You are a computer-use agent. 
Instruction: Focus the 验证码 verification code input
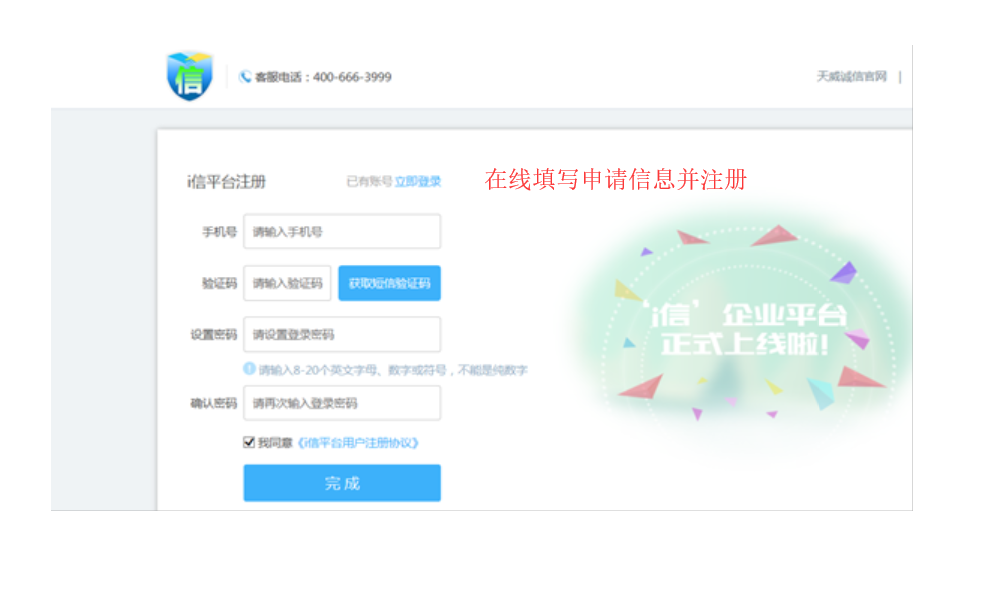pos(286,283)
